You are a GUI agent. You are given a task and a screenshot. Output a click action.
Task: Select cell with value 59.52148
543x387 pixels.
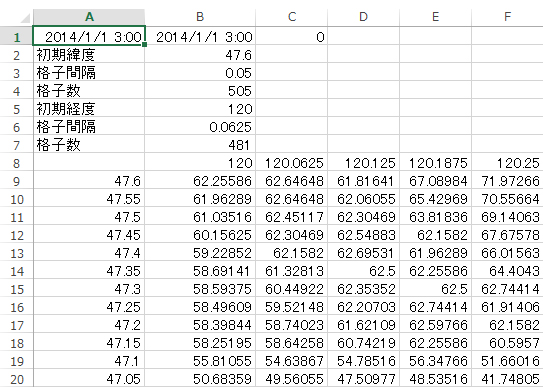tap(292, 307)
